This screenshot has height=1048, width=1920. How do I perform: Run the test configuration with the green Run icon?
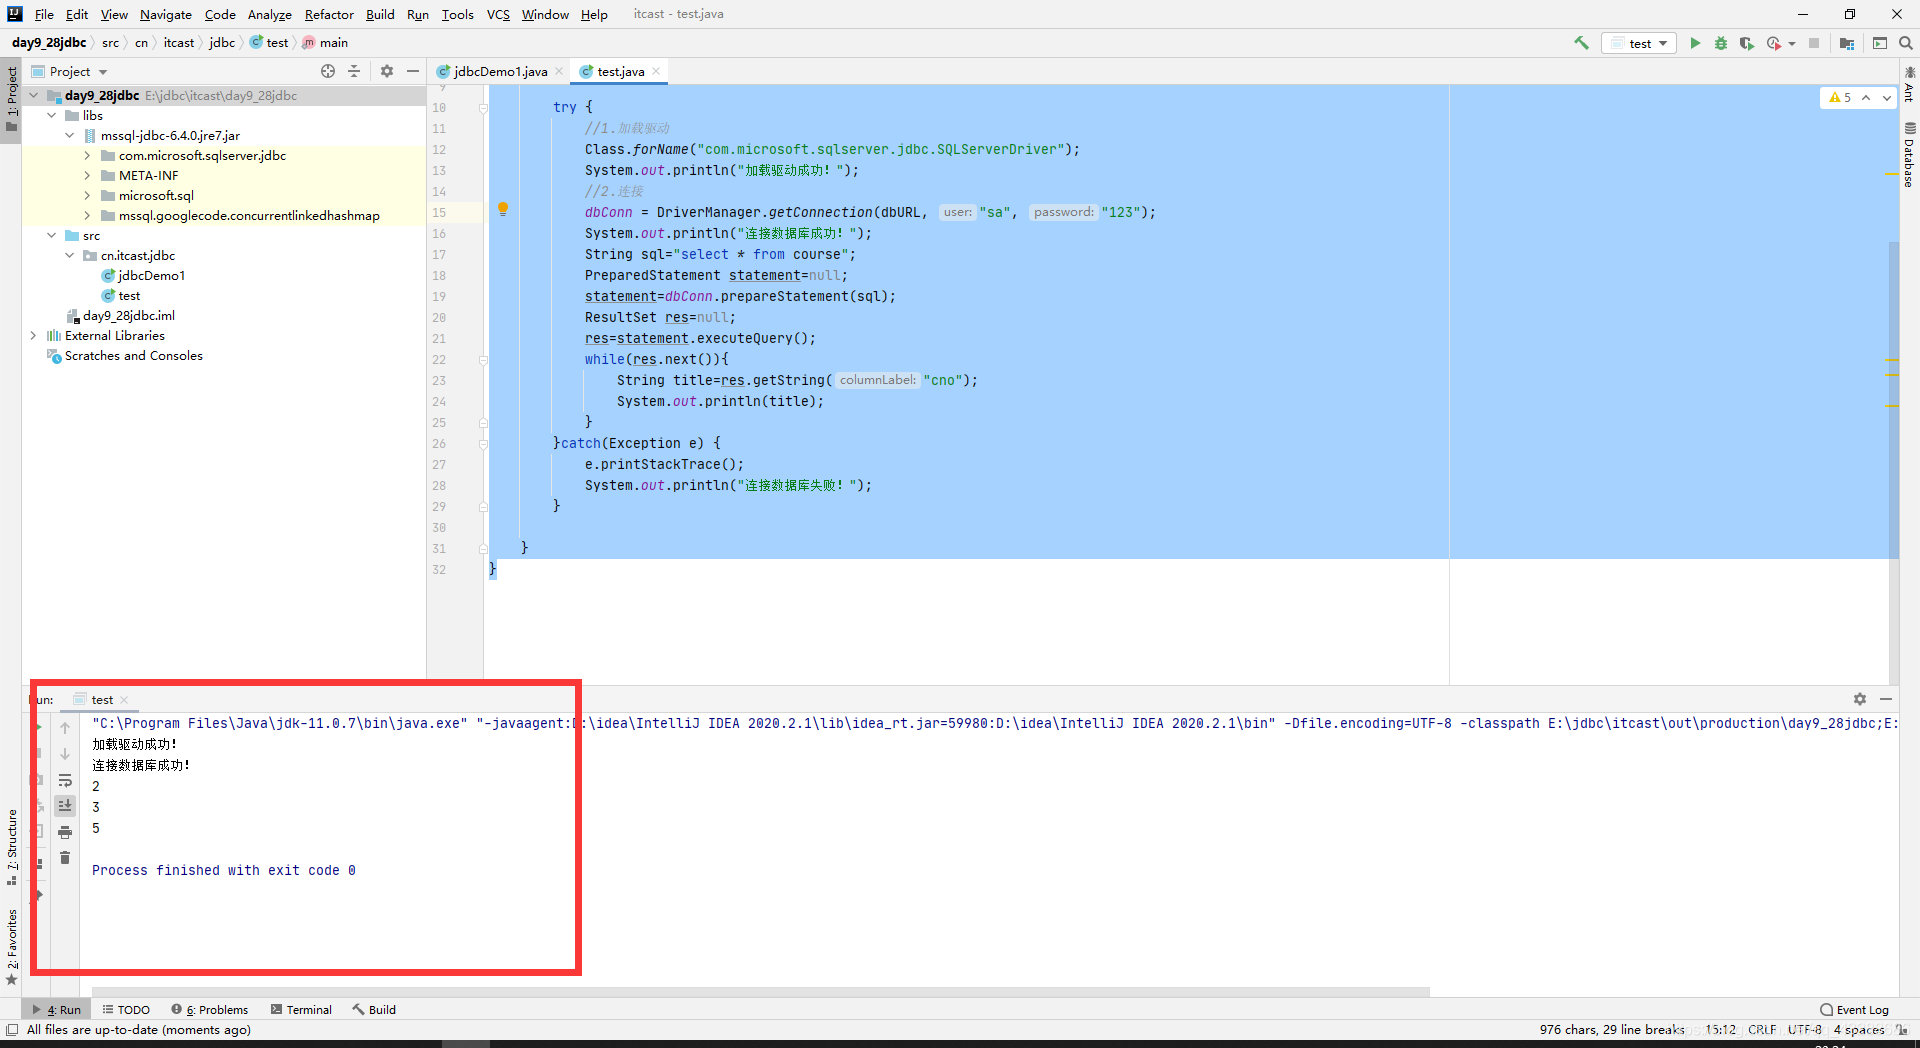click(x=1695, y=43)
